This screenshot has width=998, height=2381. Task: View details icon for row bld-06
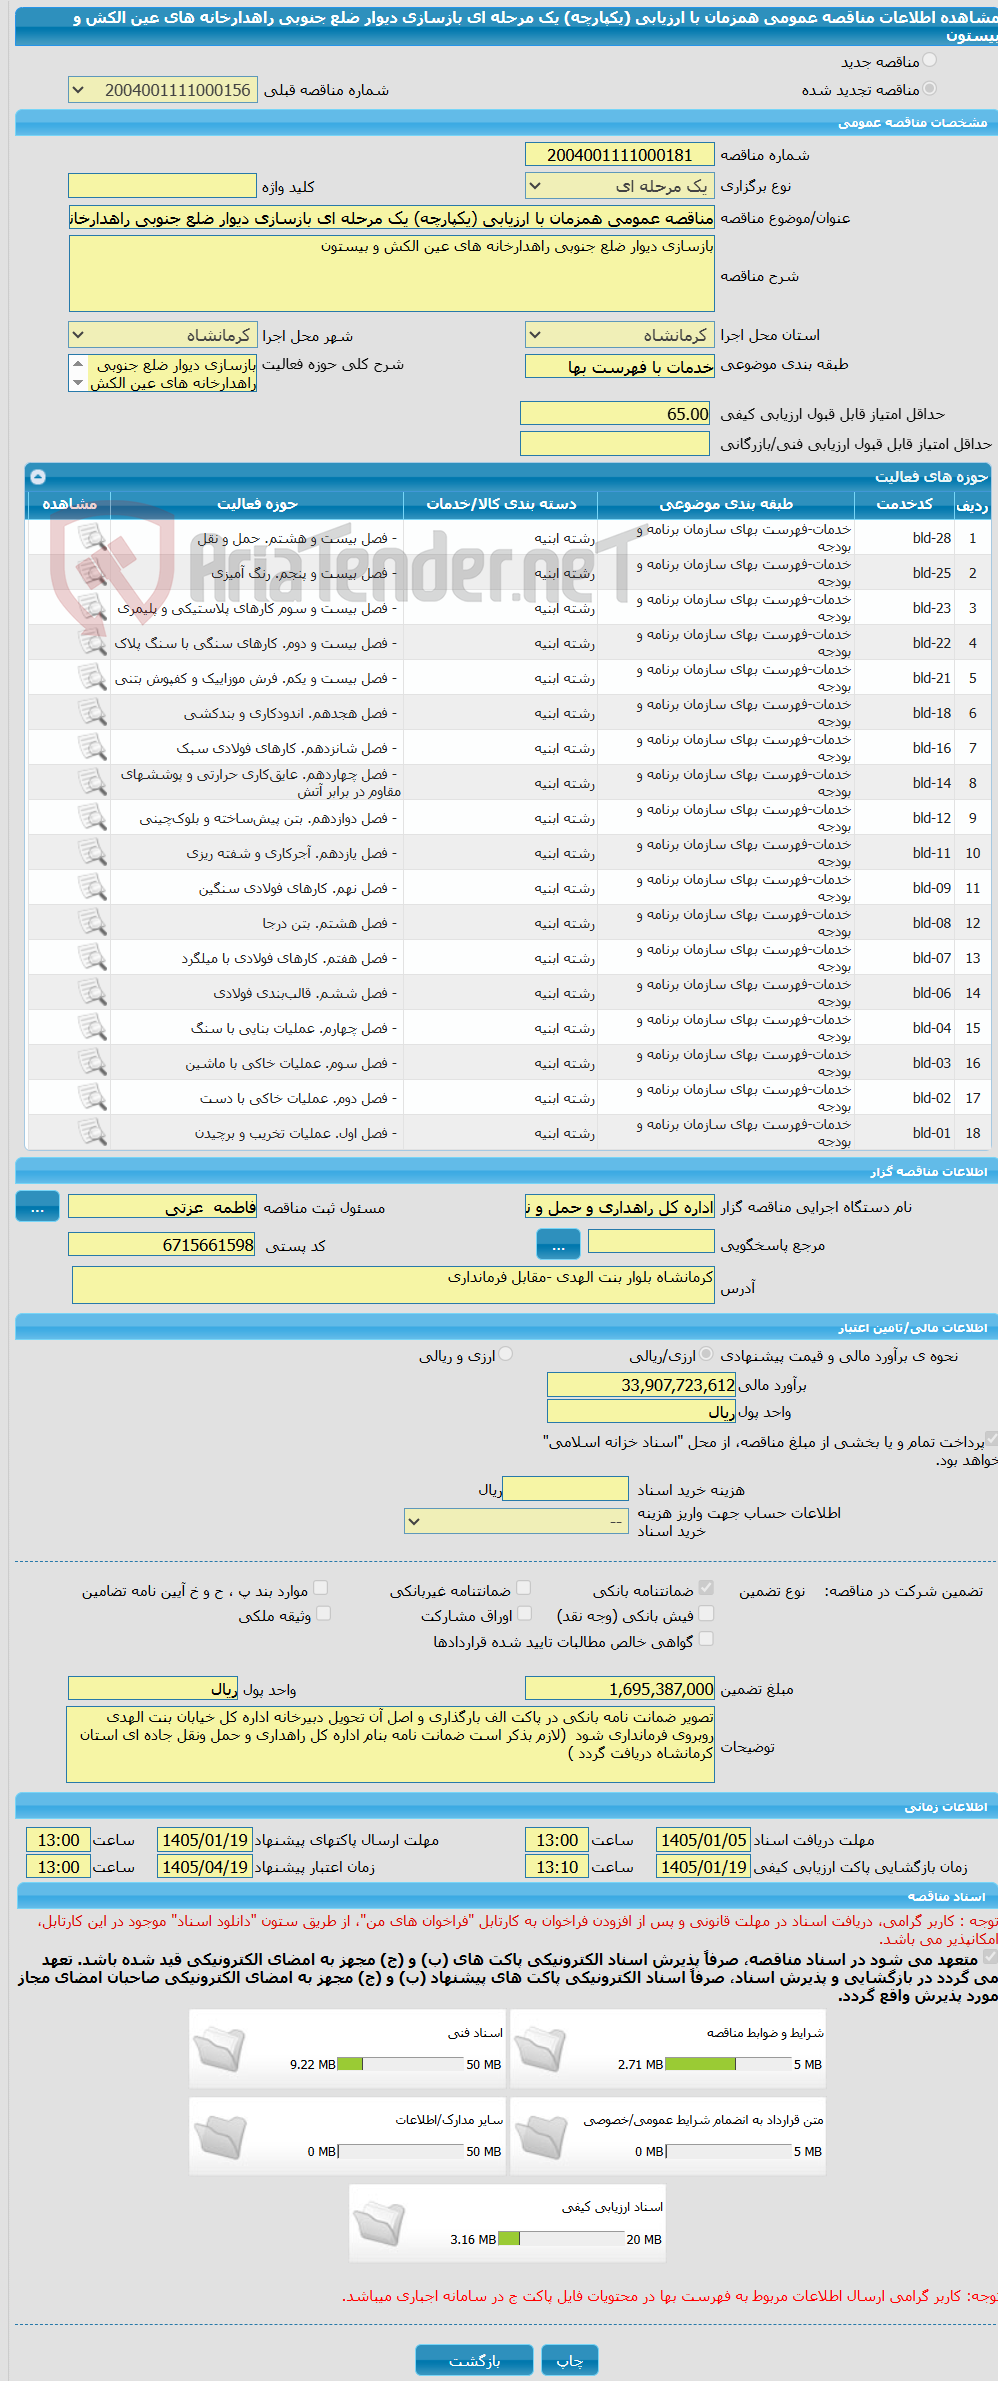92,993
